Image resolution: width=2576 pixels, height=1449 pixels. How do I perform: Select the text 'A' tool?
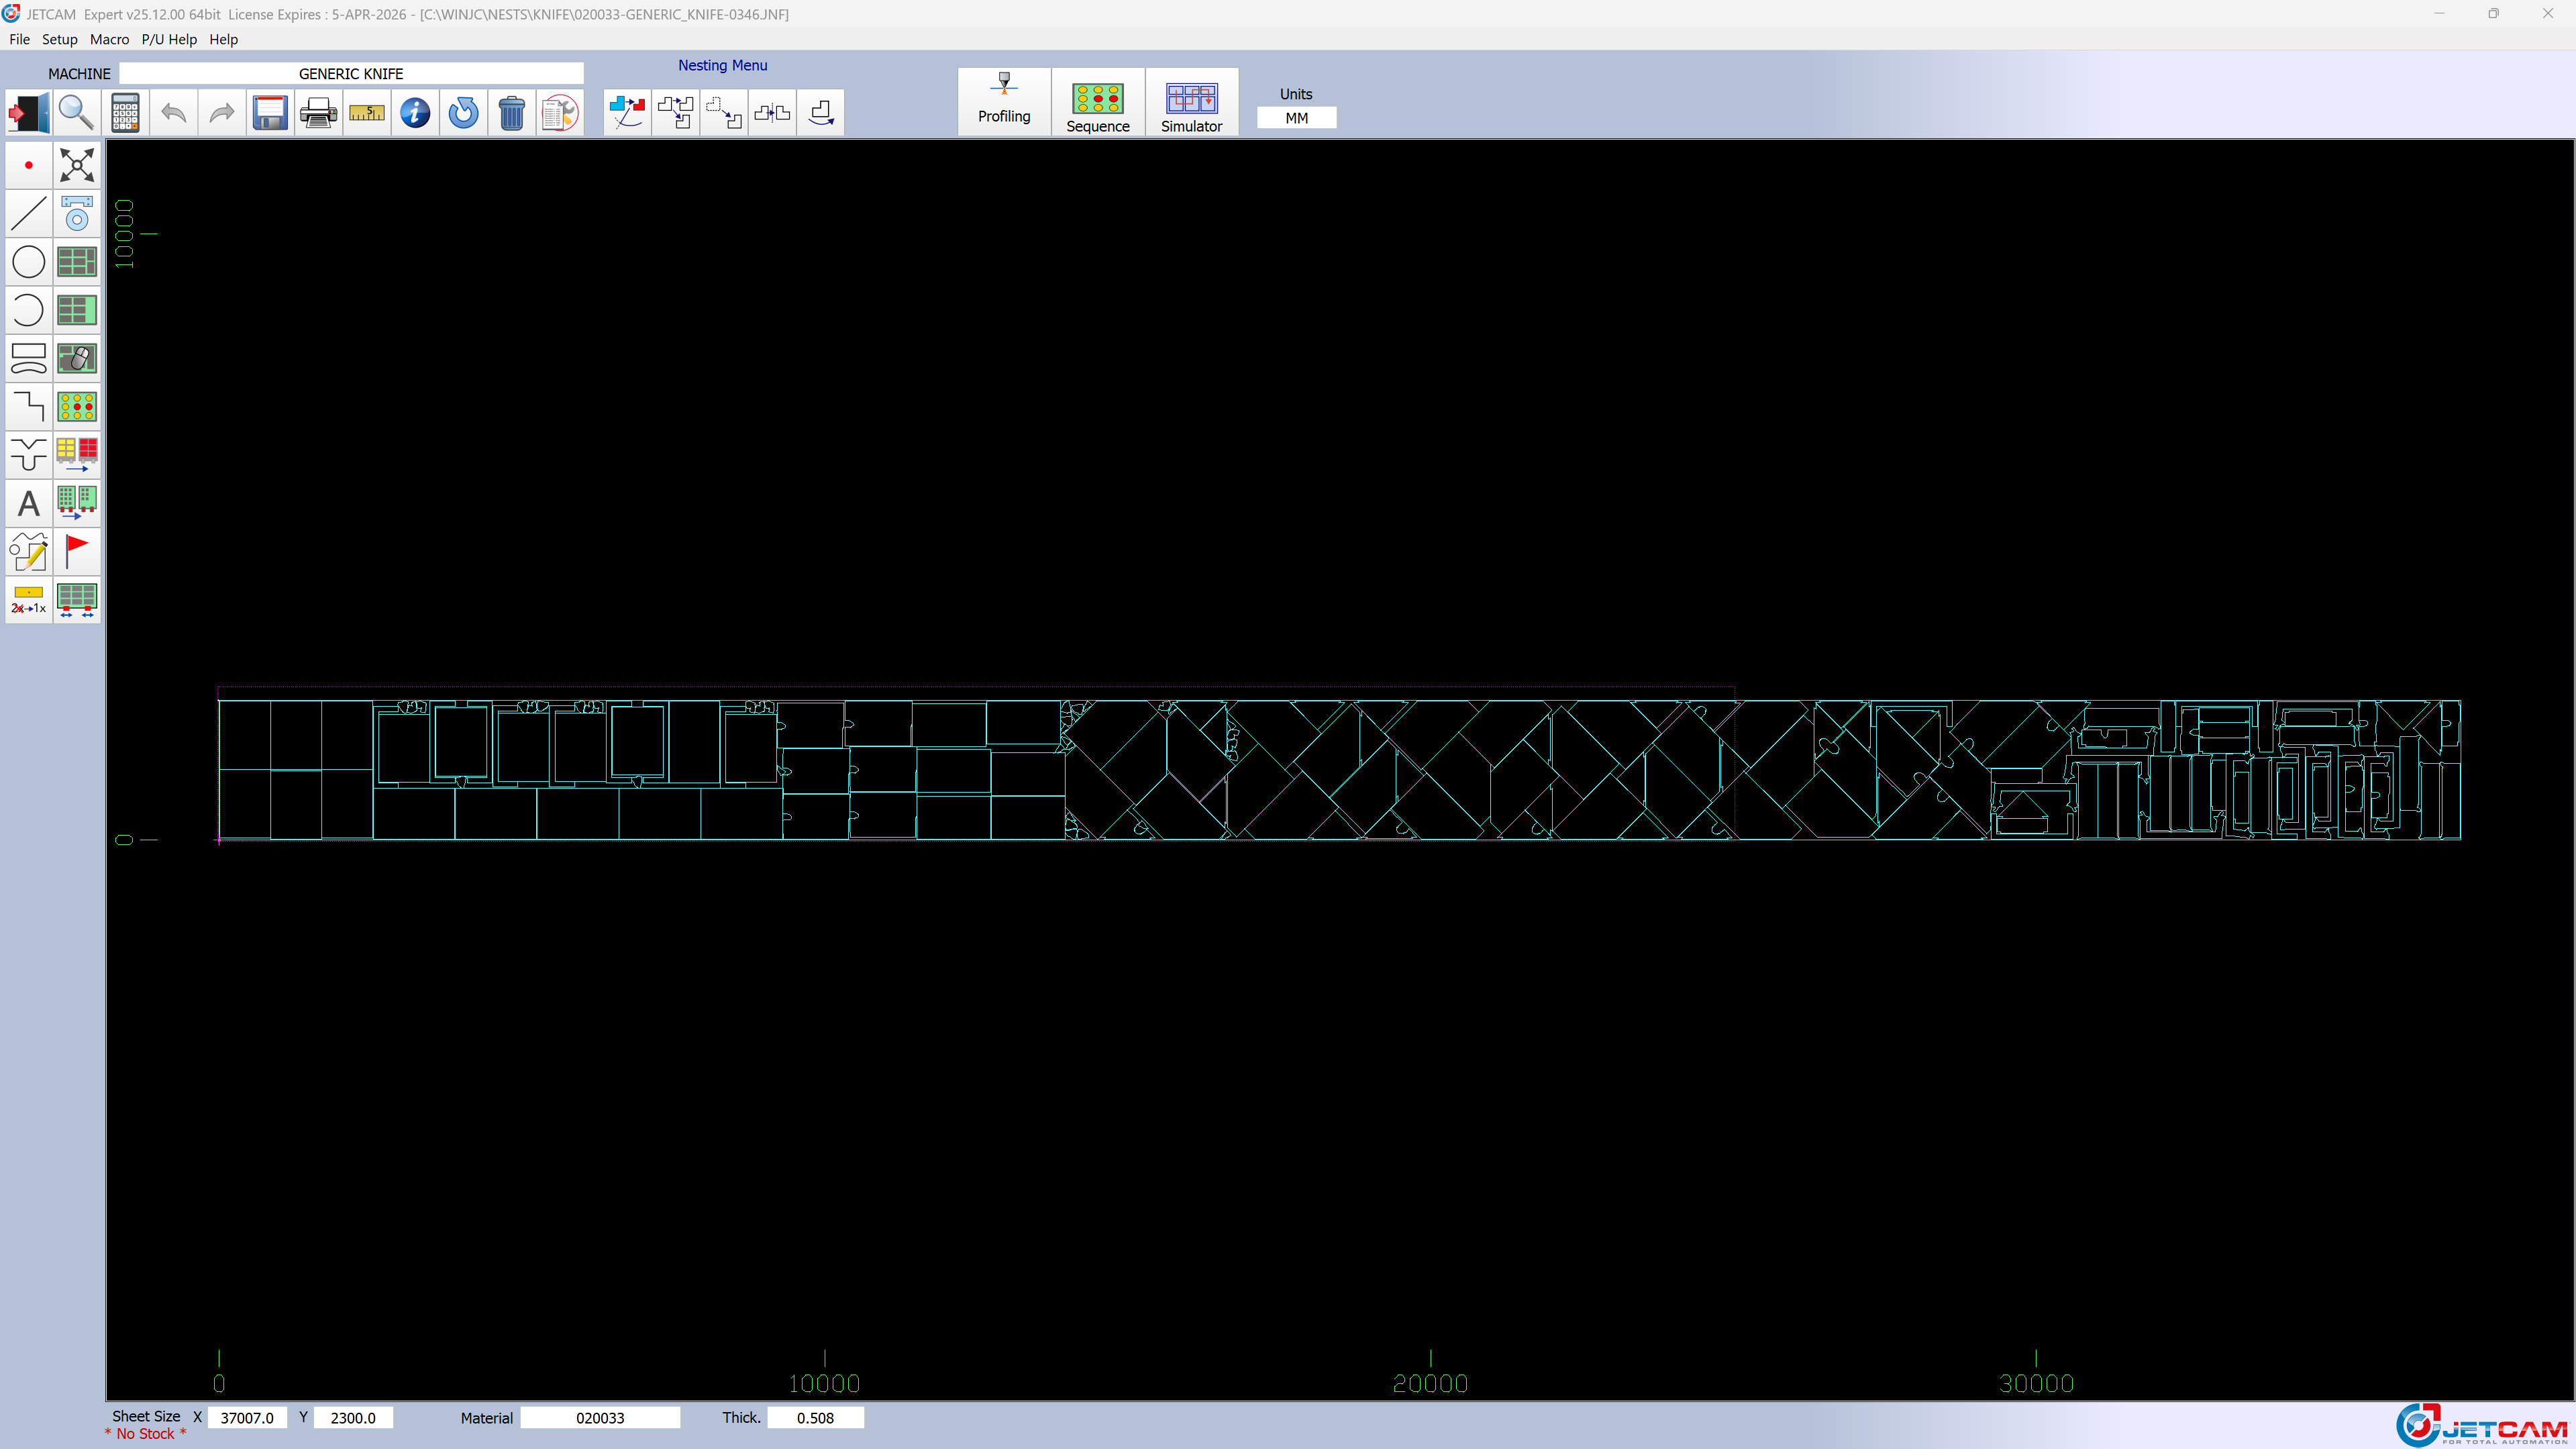click(28, 503)
